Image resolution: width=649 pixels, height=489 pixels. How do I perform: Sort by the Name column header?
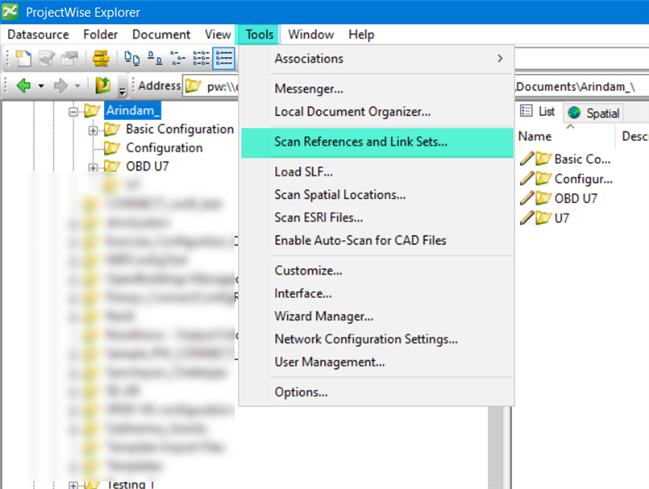coord(535,136)
